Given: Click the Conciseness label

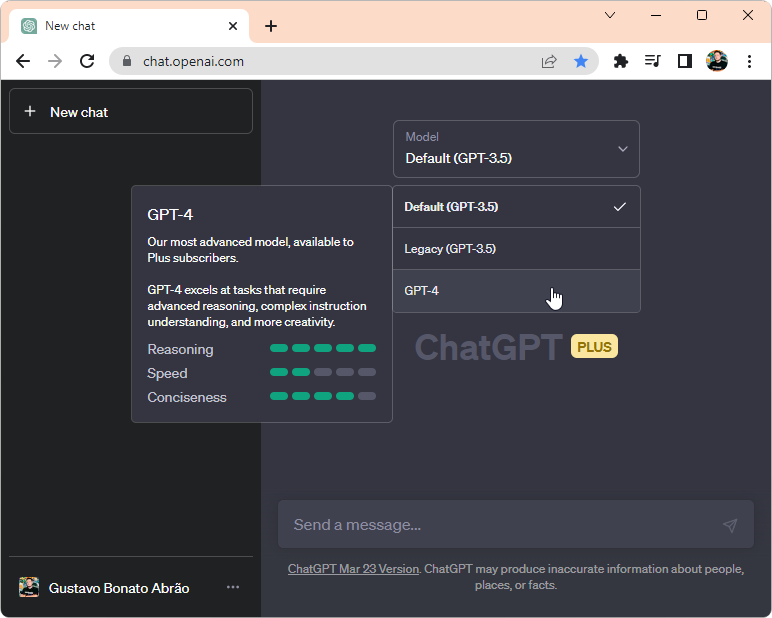Looking at the screenshot, I should pyautogui.click(x=187, y=397).
